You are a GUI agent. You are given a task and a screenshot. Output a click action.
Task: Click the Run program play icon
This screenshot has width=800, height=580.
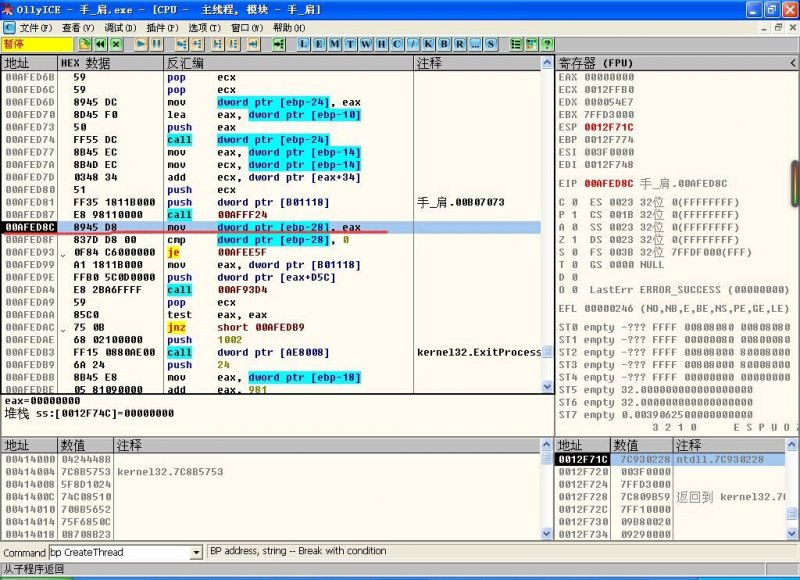[140, 45]
